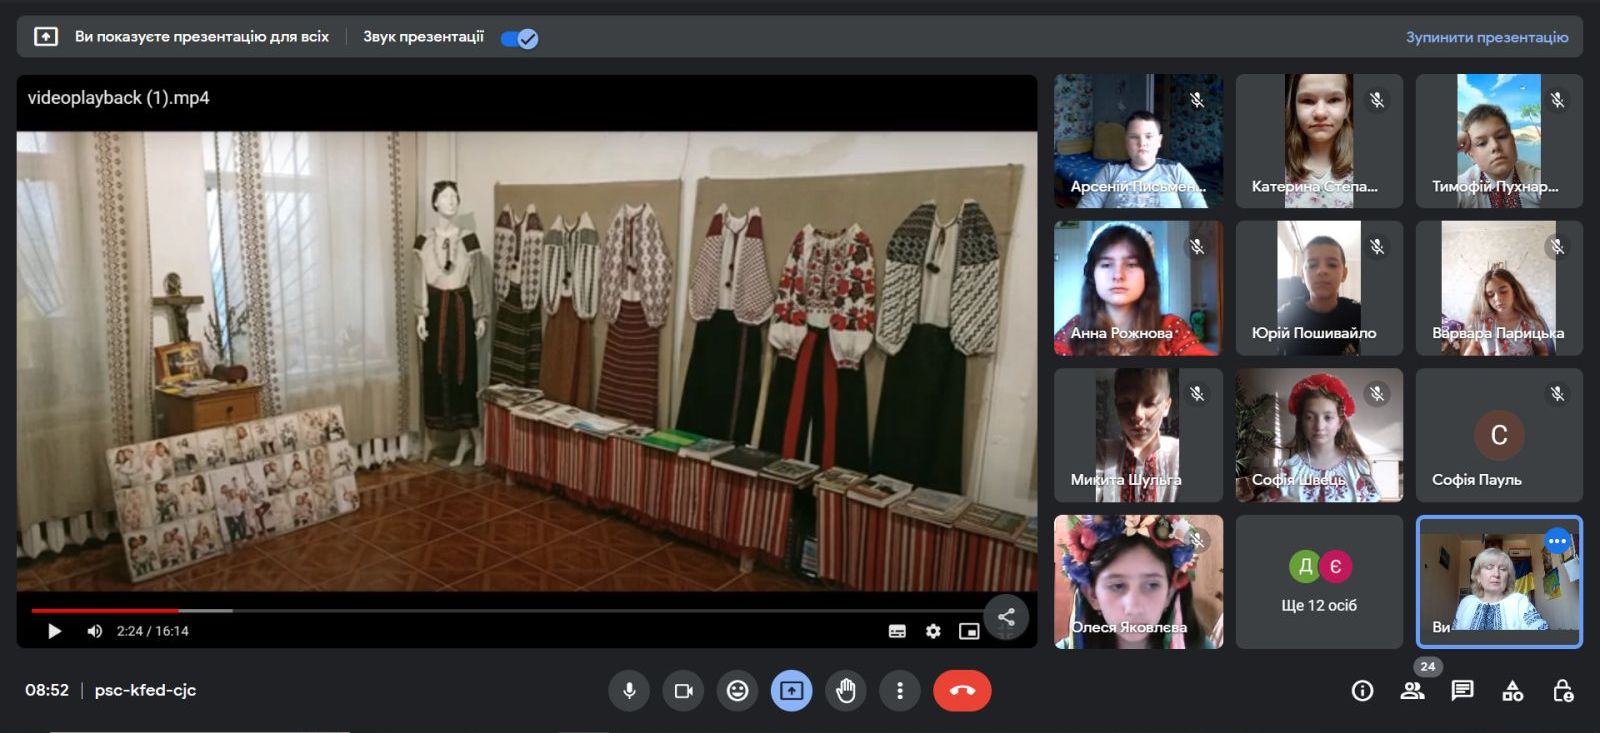Play the videoplayback video

point(55,631)
